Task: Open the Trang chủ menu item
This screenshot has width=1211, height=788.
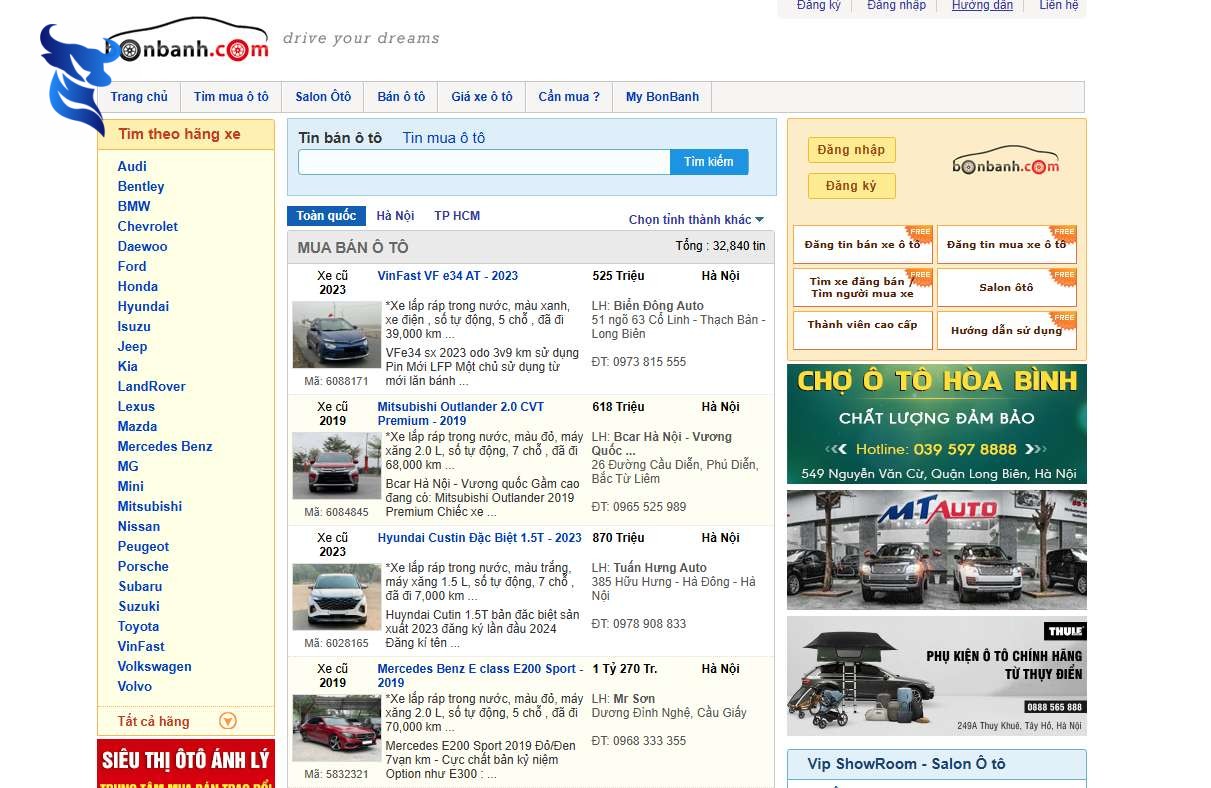Action: [139, 97]
